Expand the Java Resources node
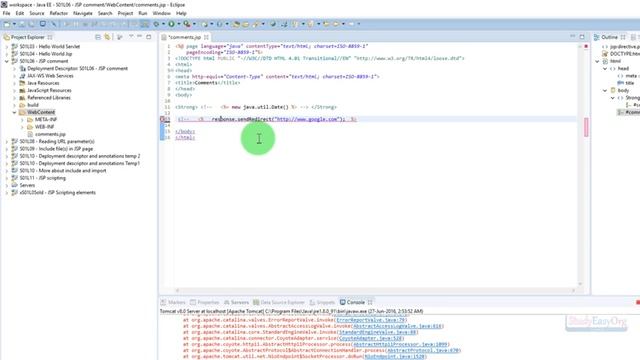 14,83
